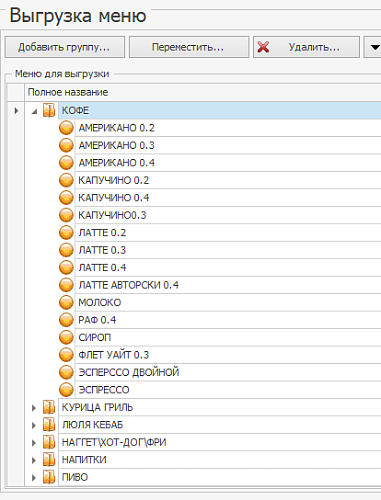This screenshot has width=381, height=500.
Task: Click the ПИВО folder icon
Action: 49,477
